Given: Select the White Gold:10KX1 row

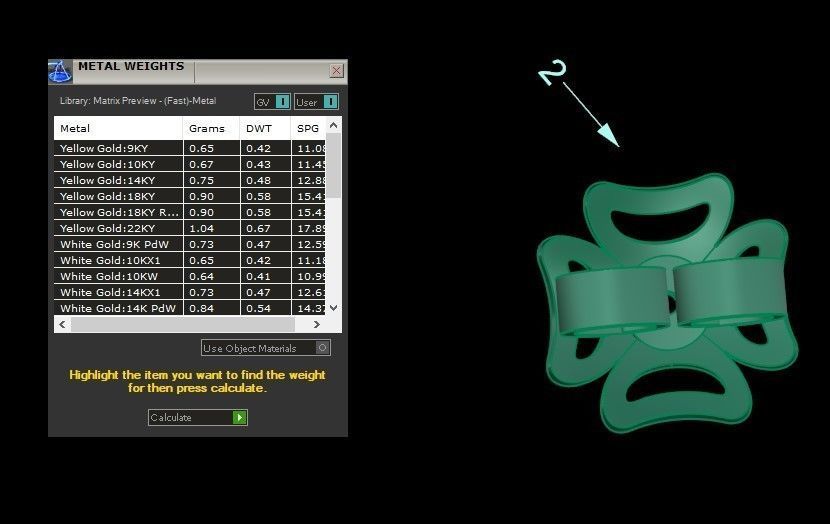Looking at the screenshot, I should point(190,260).
